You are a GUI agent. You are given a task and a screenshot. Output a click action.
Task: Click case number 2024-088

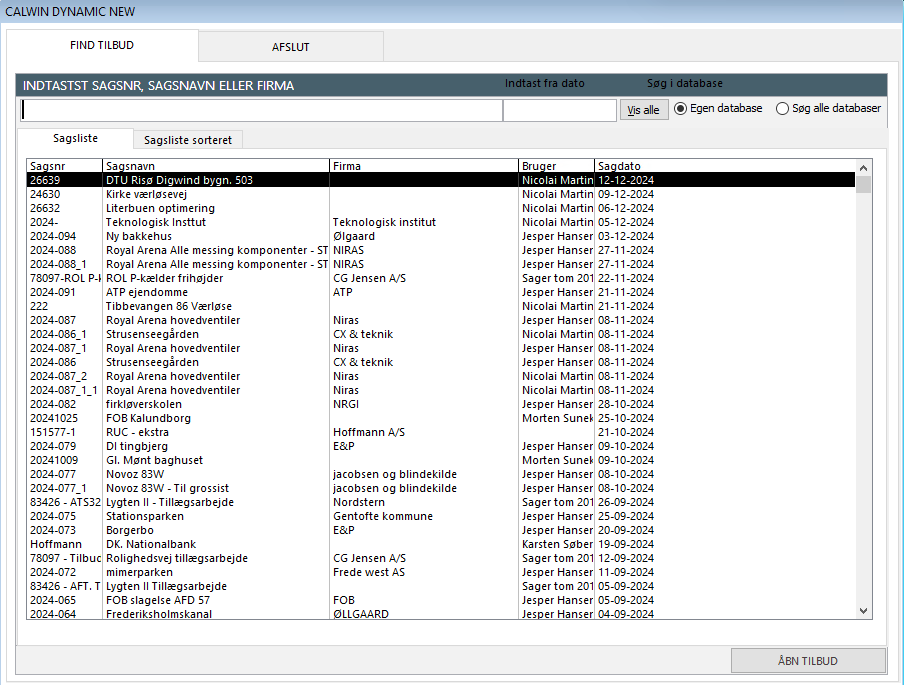point(53,250)
